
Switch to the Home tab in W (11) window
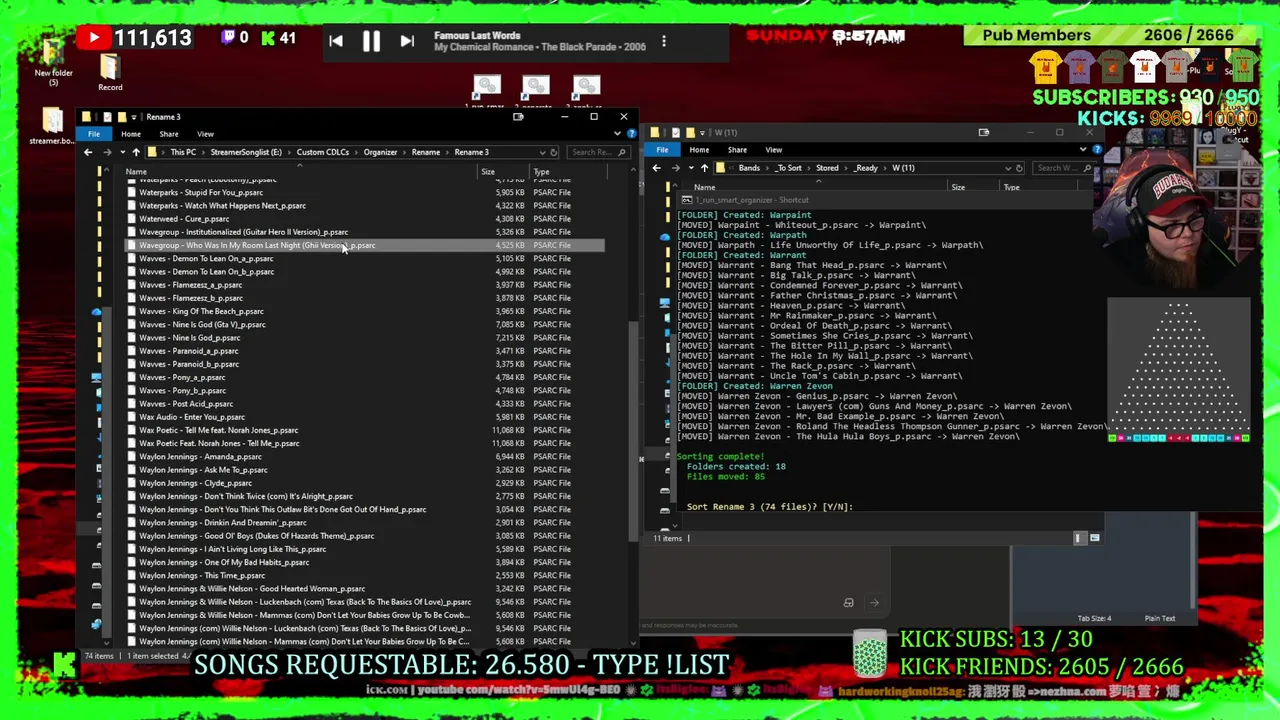click(x=699, y=150)
